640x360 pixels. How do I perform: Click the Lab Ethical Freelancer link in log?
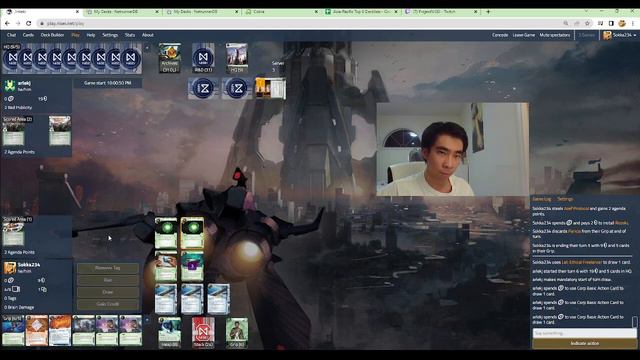582,262
